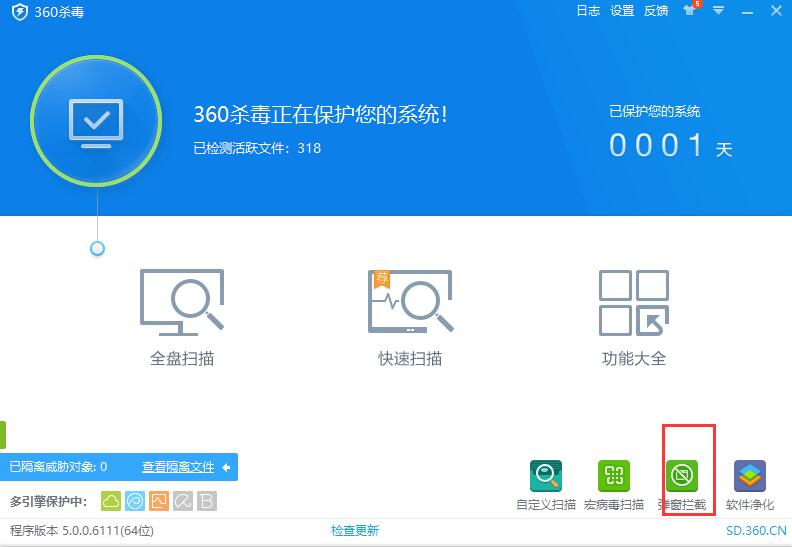Click the 360杀毒正在保护您的系统 headline

tap(320, 114)
